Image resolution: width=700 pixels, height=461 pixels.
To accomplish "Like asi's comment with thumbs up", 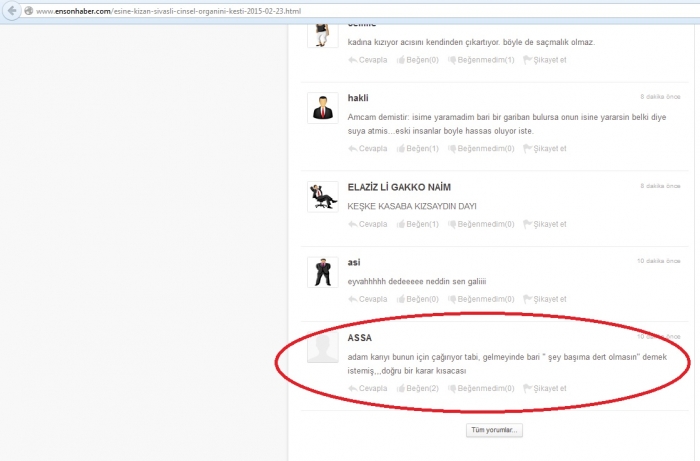I will click(x=417, y=299).
